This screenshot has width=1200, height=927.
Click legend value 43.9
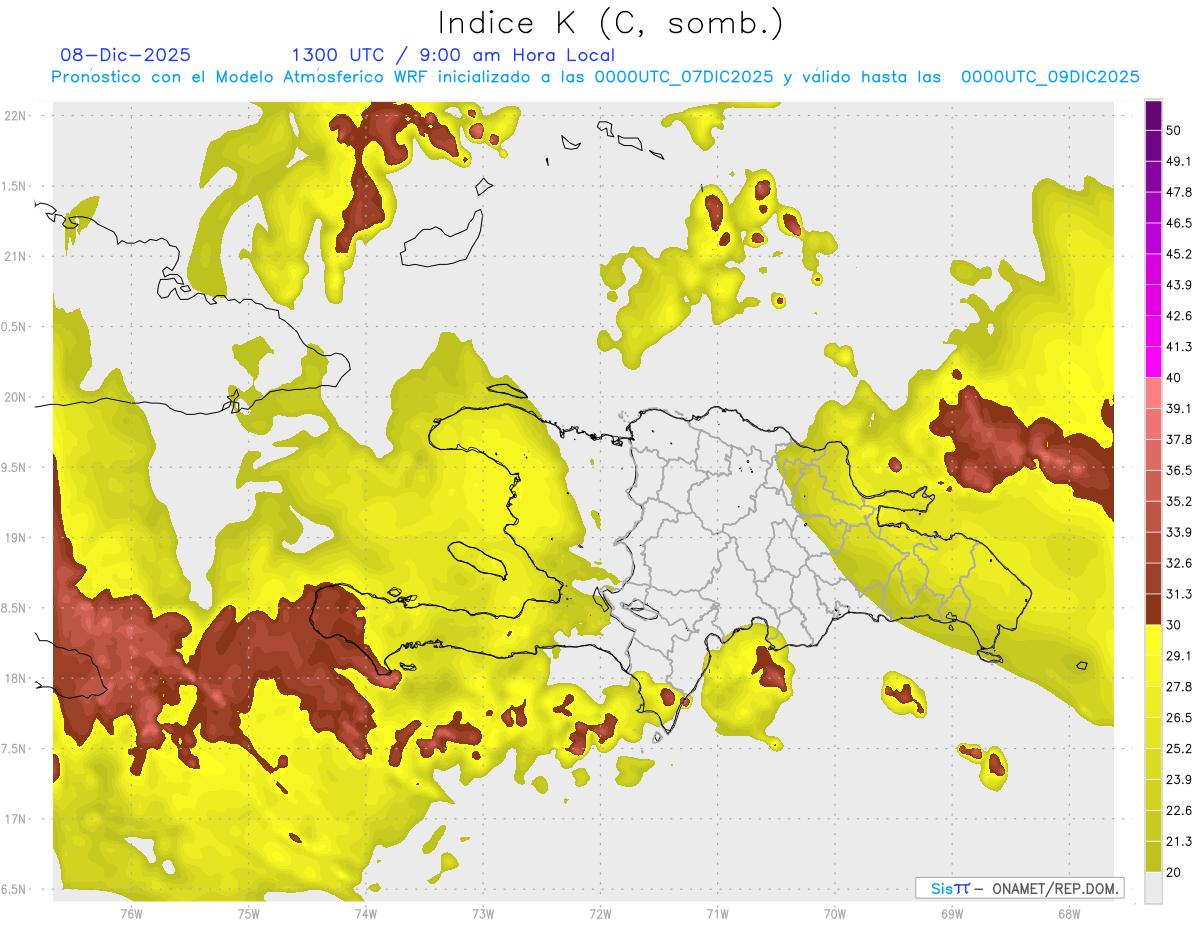click(x=1178, y=285)
